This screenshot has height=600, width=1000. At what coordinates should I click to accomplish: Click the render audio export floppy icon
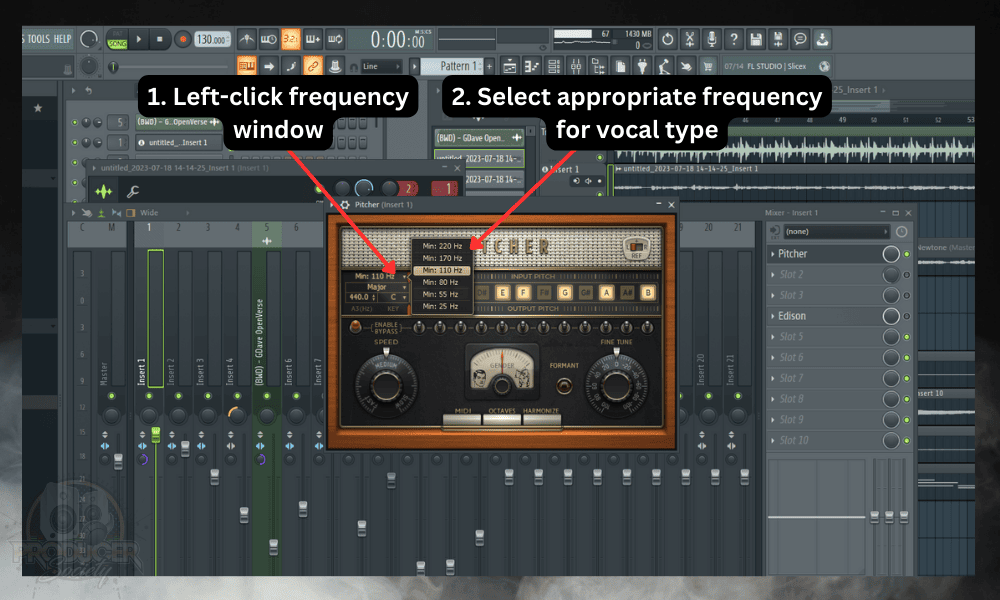[778, 40]
